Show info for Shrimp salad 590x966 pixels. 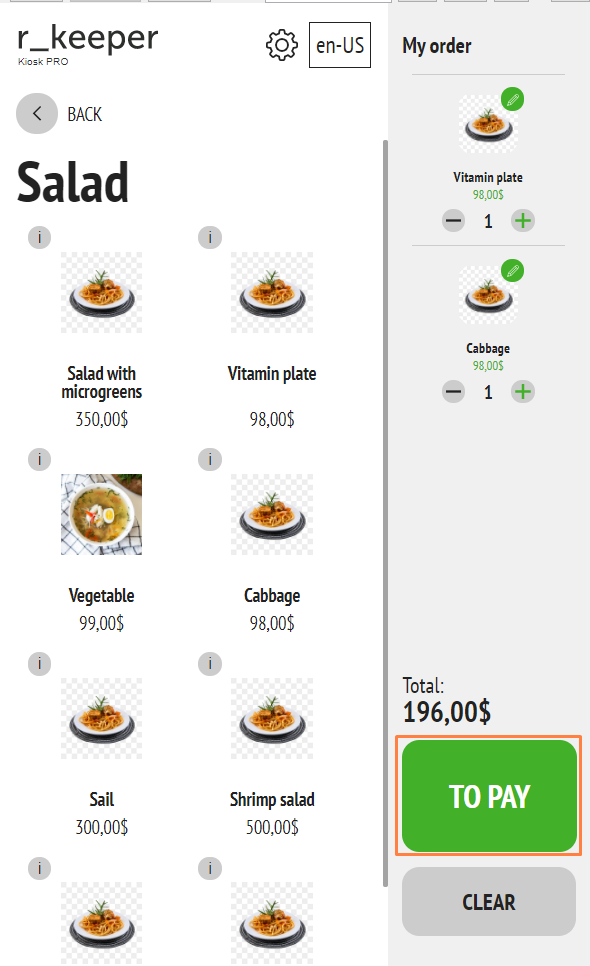point(209,664)
